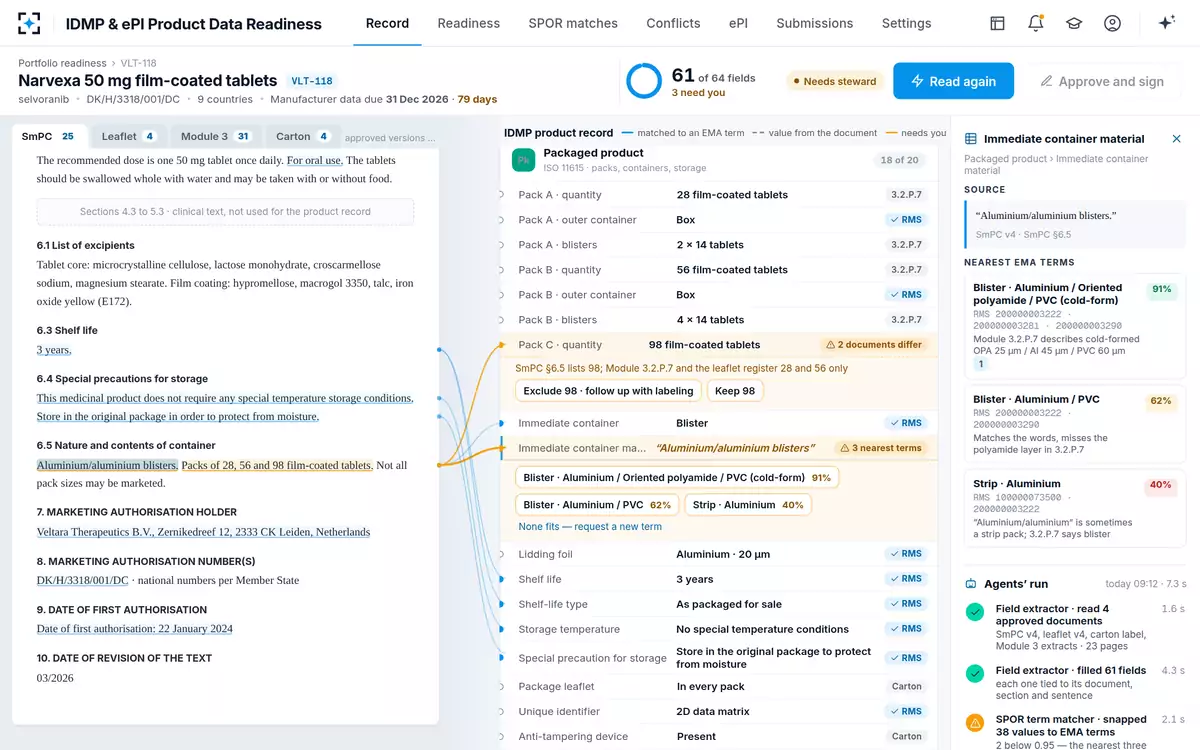
Task: Click the 2 documents differ warning
Action: tap(874, 345)
